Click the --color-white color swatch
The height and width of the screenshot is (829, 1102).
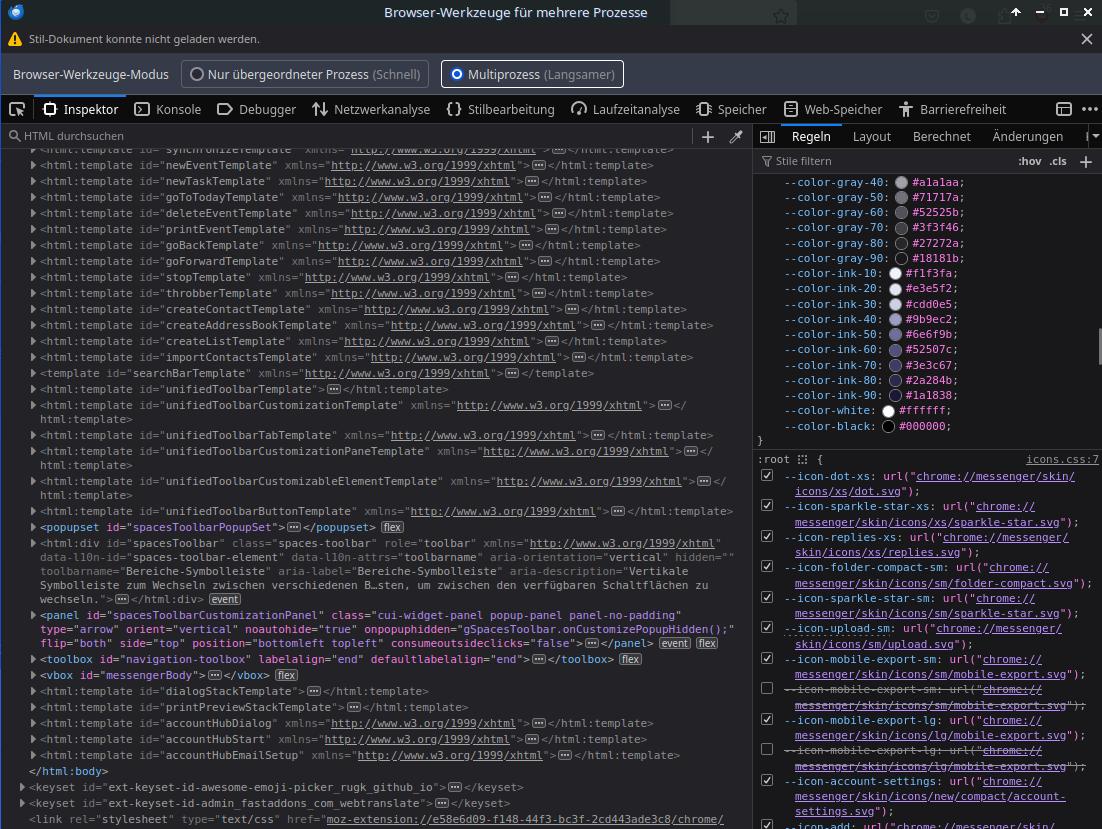click(888, 411)
